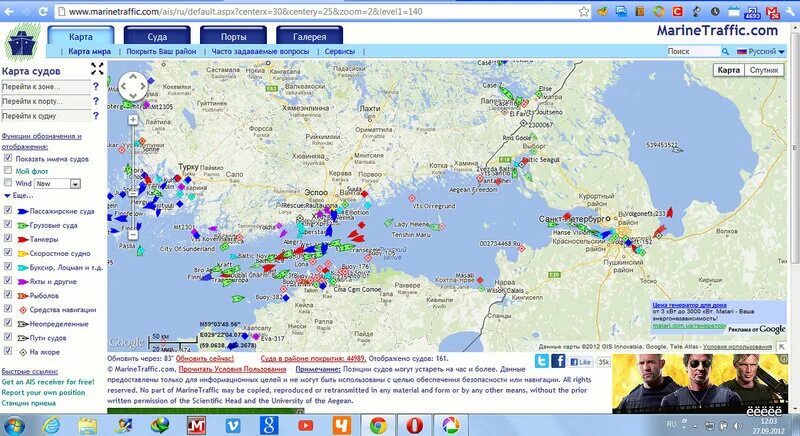Click the Gmail extension icon
The height and width of the screenshot is (436, 800).
point(772,11)
